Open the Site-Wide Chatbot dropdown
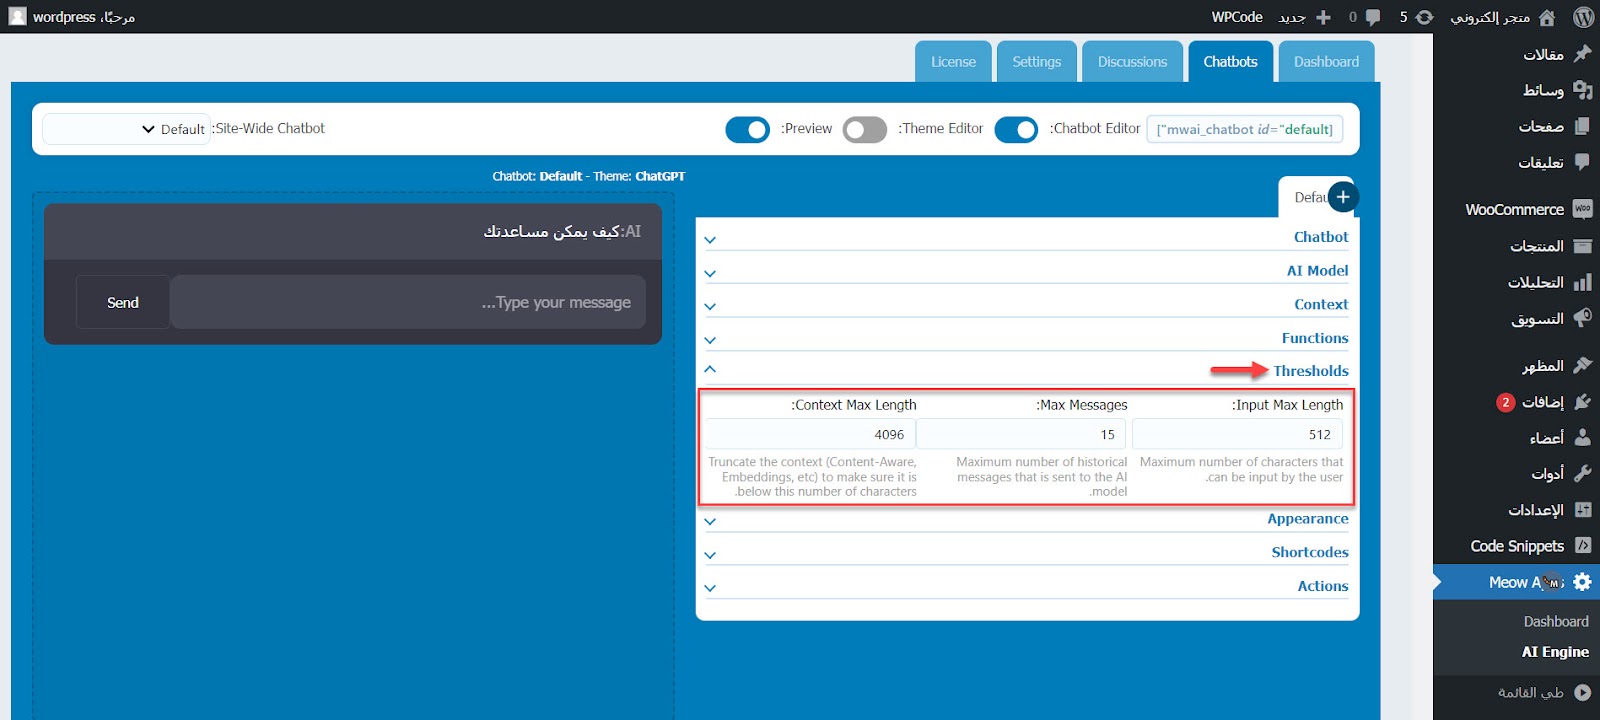 [126, 129]
